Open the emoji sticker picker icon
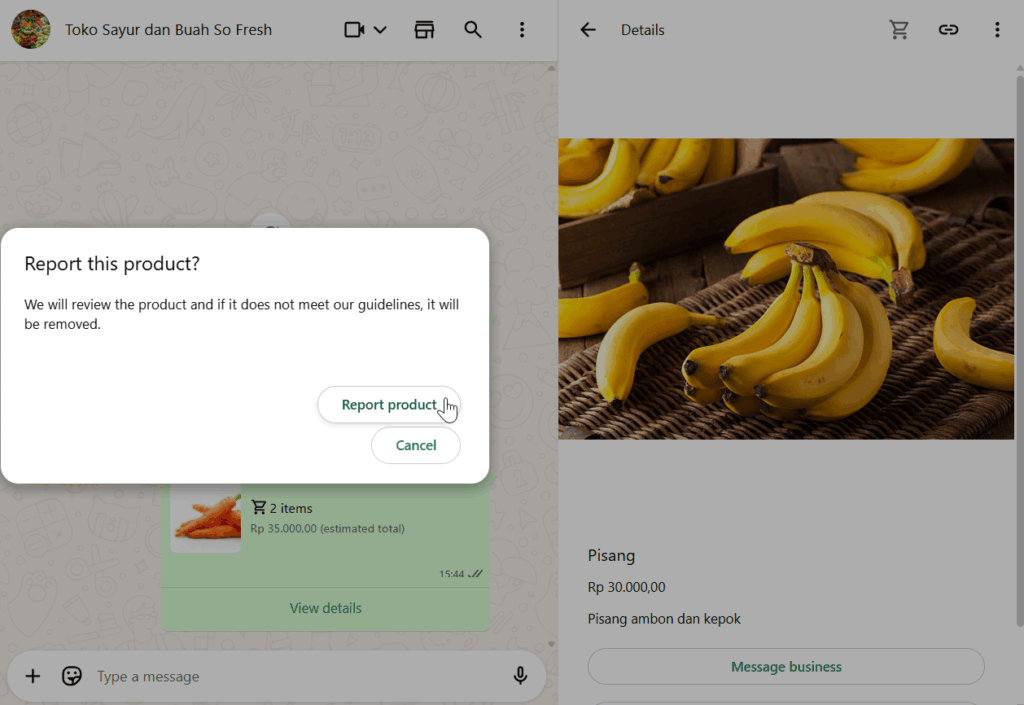The image size is (1024, 705). coord(72,677)
